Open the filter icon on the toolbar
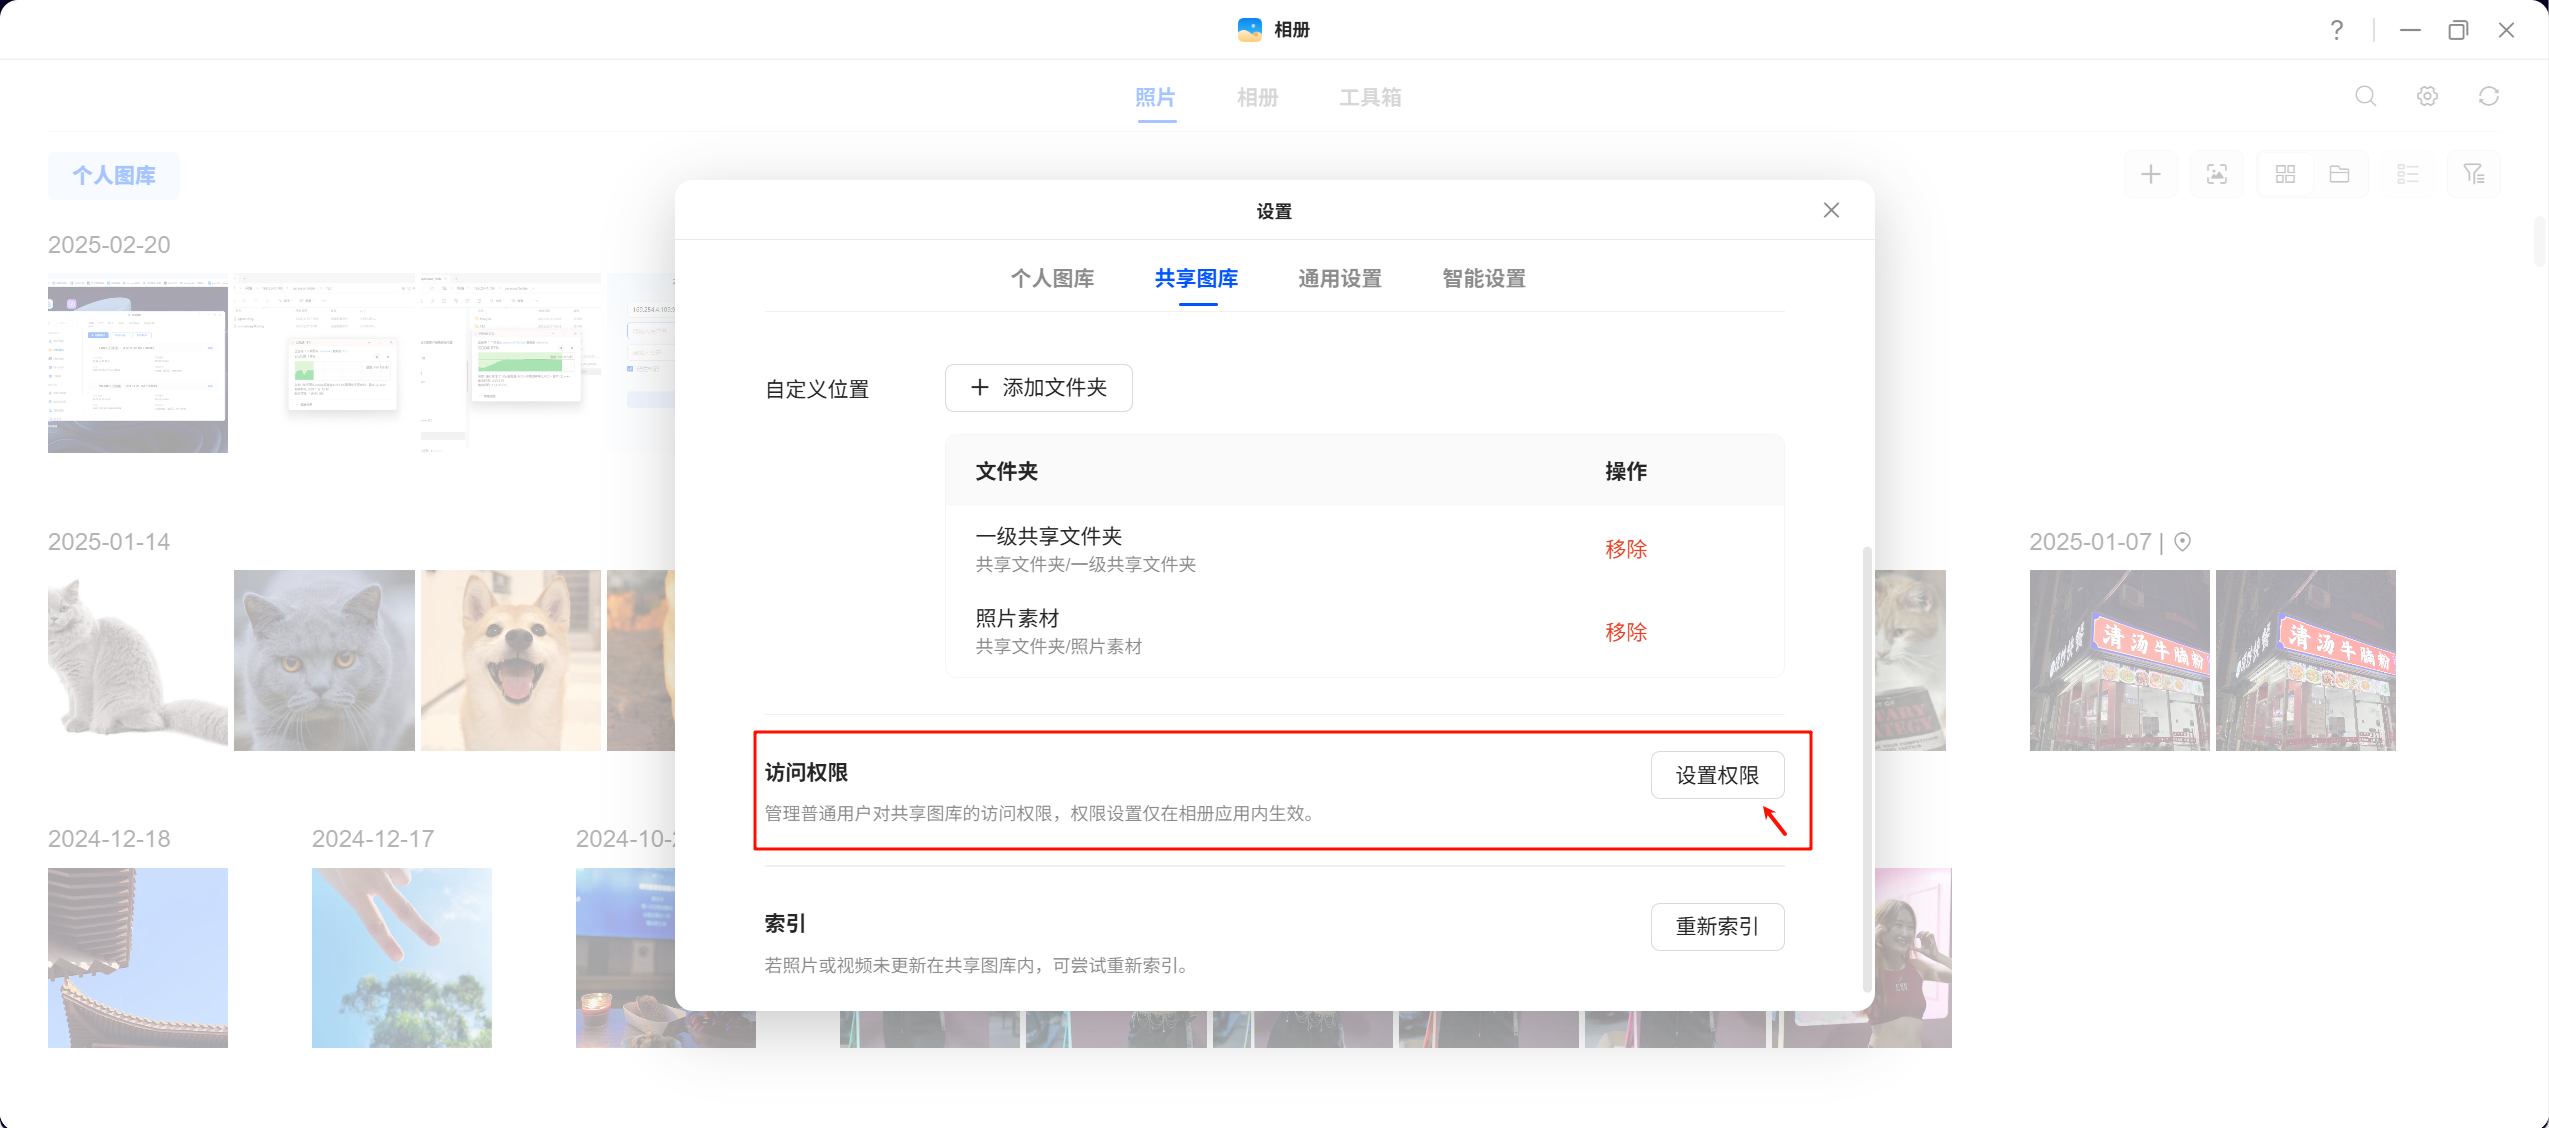This screenshot has width=2549, height=1128. pos(2474,175)
